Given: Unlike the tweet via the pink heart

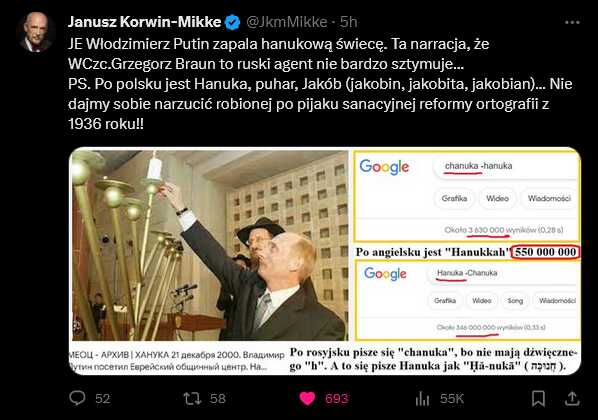Looking at the screenshot, I should point(307,399).
